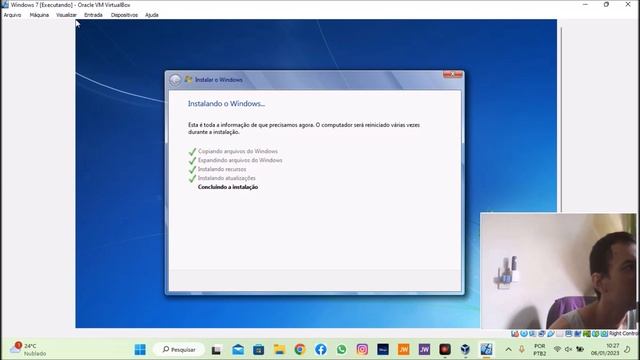
Task: Launch Google Chrome from the taskbar
Action: [300, 350]
